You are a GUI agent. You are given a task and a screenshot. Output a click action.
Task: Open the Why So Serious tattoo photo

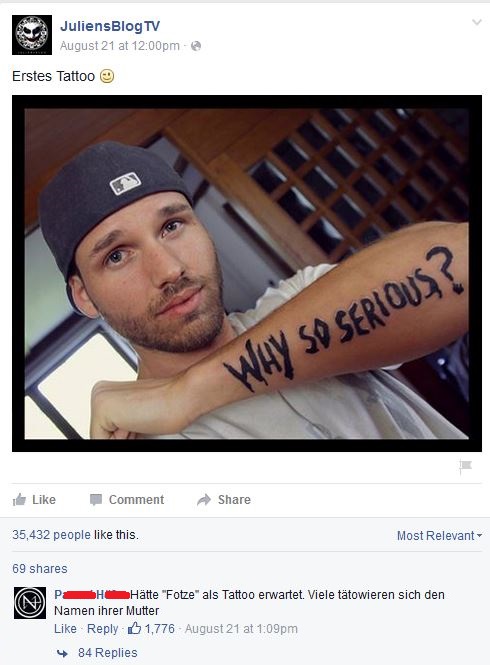tap(247, 274)
